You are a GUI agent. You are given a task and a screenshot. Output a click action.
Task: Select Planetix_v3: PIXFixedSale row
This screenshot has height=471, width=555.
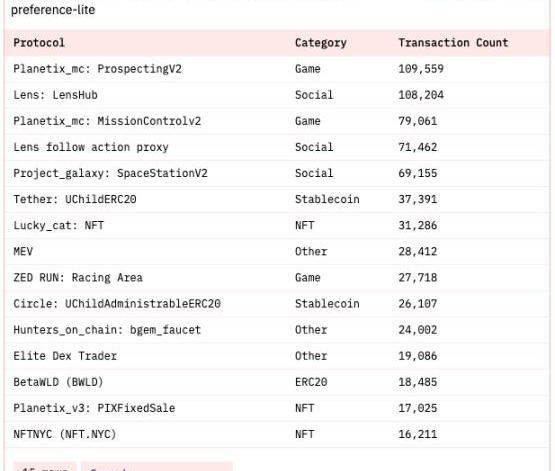pos(278,408)
